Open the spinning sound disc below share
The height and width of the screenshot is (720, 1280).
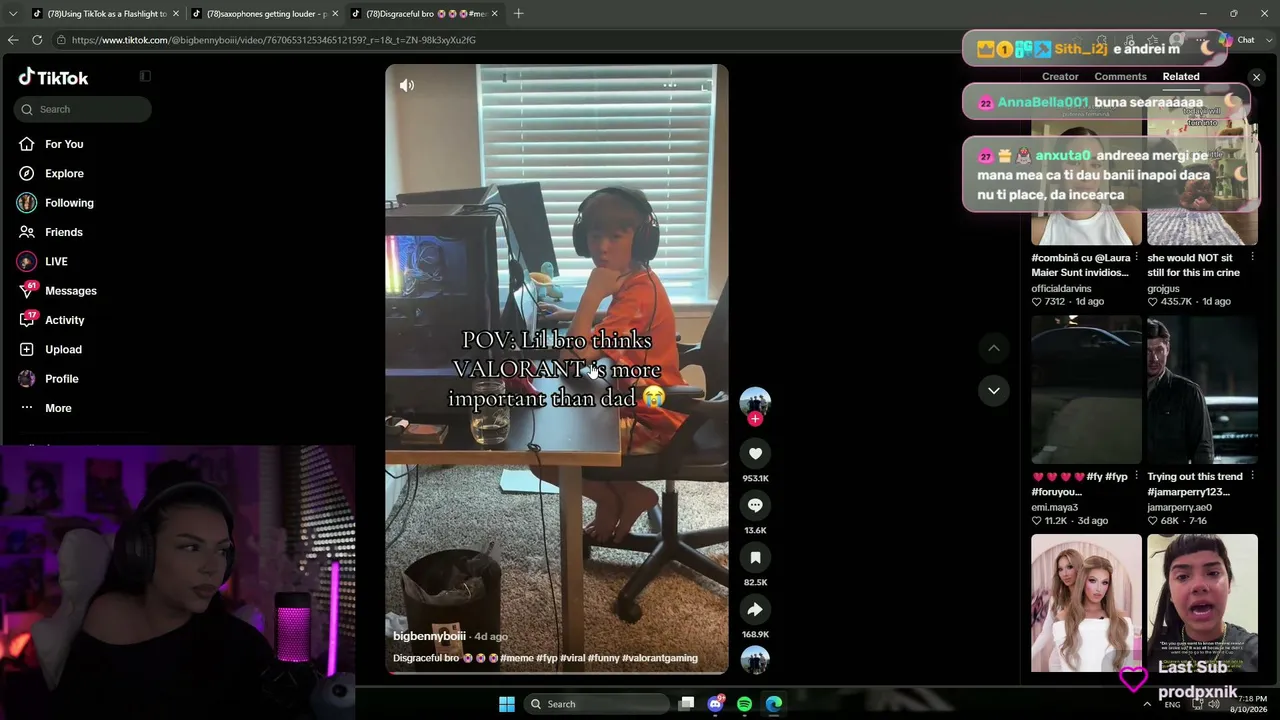tap(755, 660)
